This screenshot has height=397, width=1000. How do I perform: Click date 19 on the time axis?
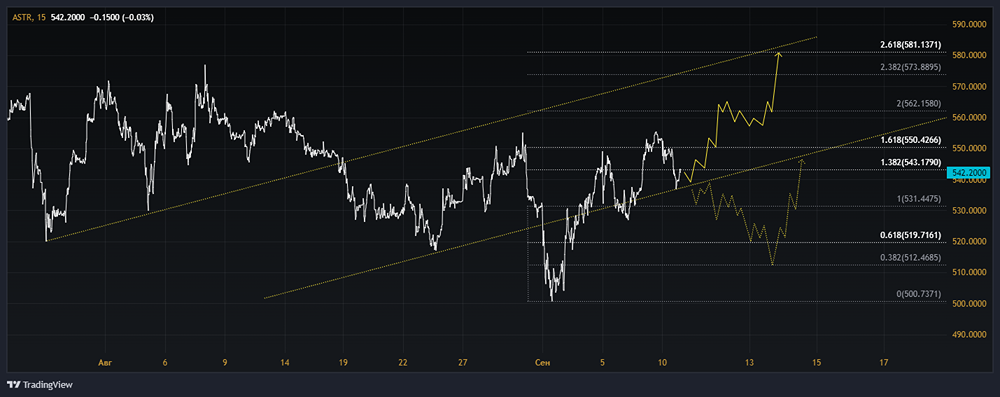point(344,363)
